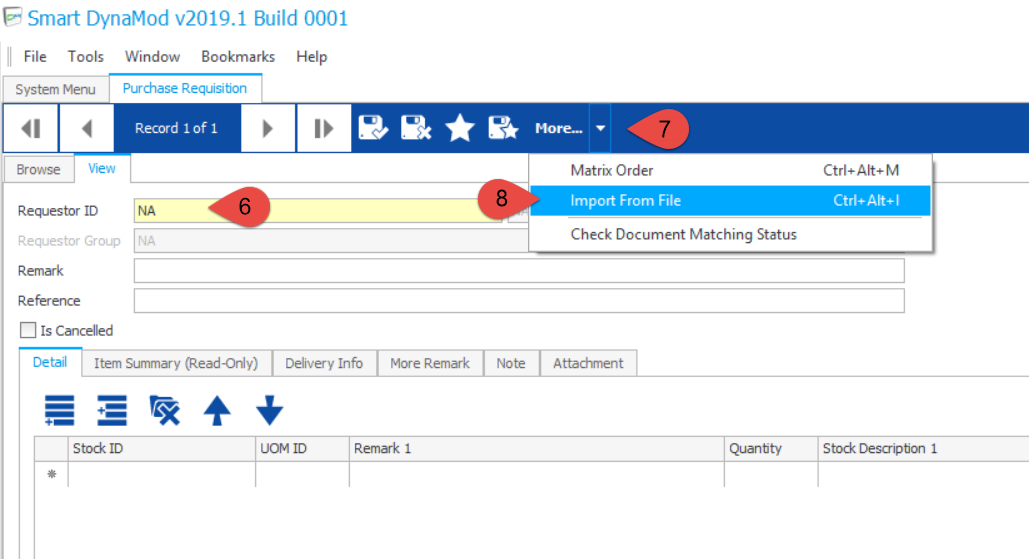Go to the previous record
1029x559 pixels.
click(x=87, y=128)
